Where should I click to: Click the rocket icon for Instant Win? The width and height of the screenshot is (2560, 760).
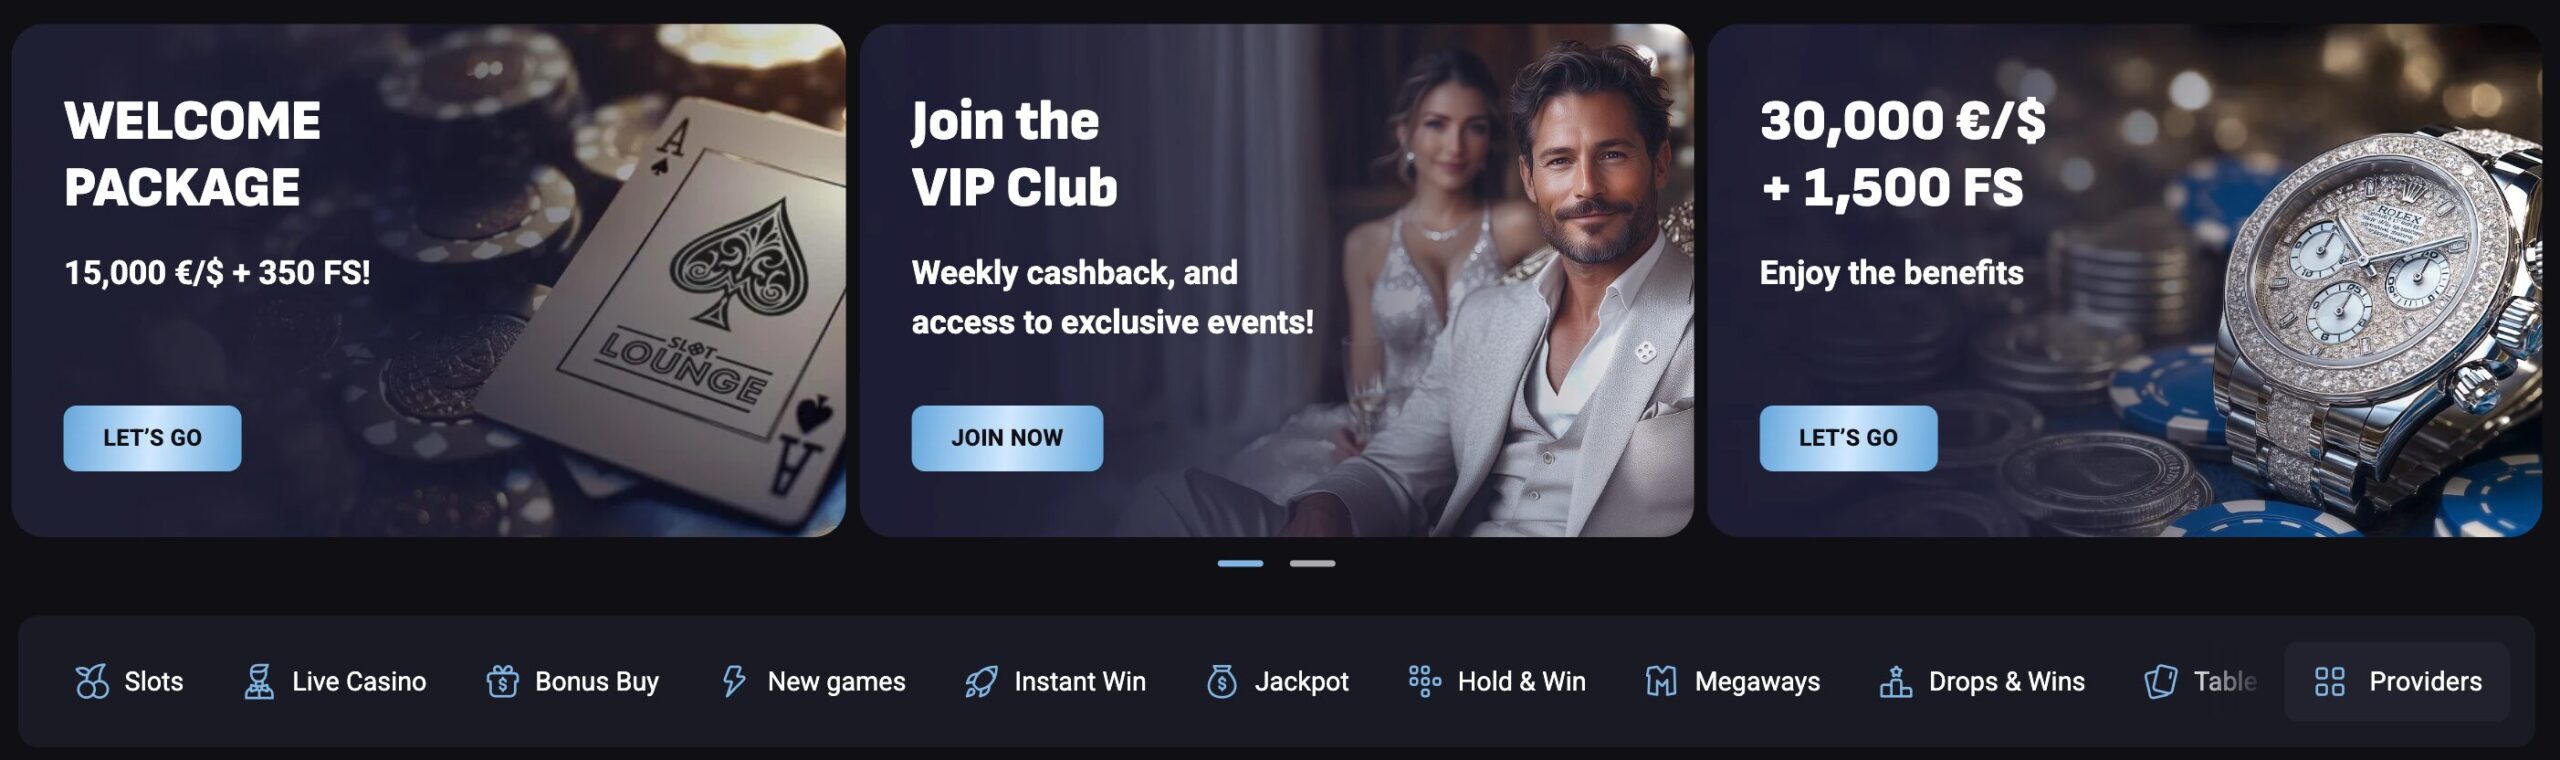pos(981,682)
